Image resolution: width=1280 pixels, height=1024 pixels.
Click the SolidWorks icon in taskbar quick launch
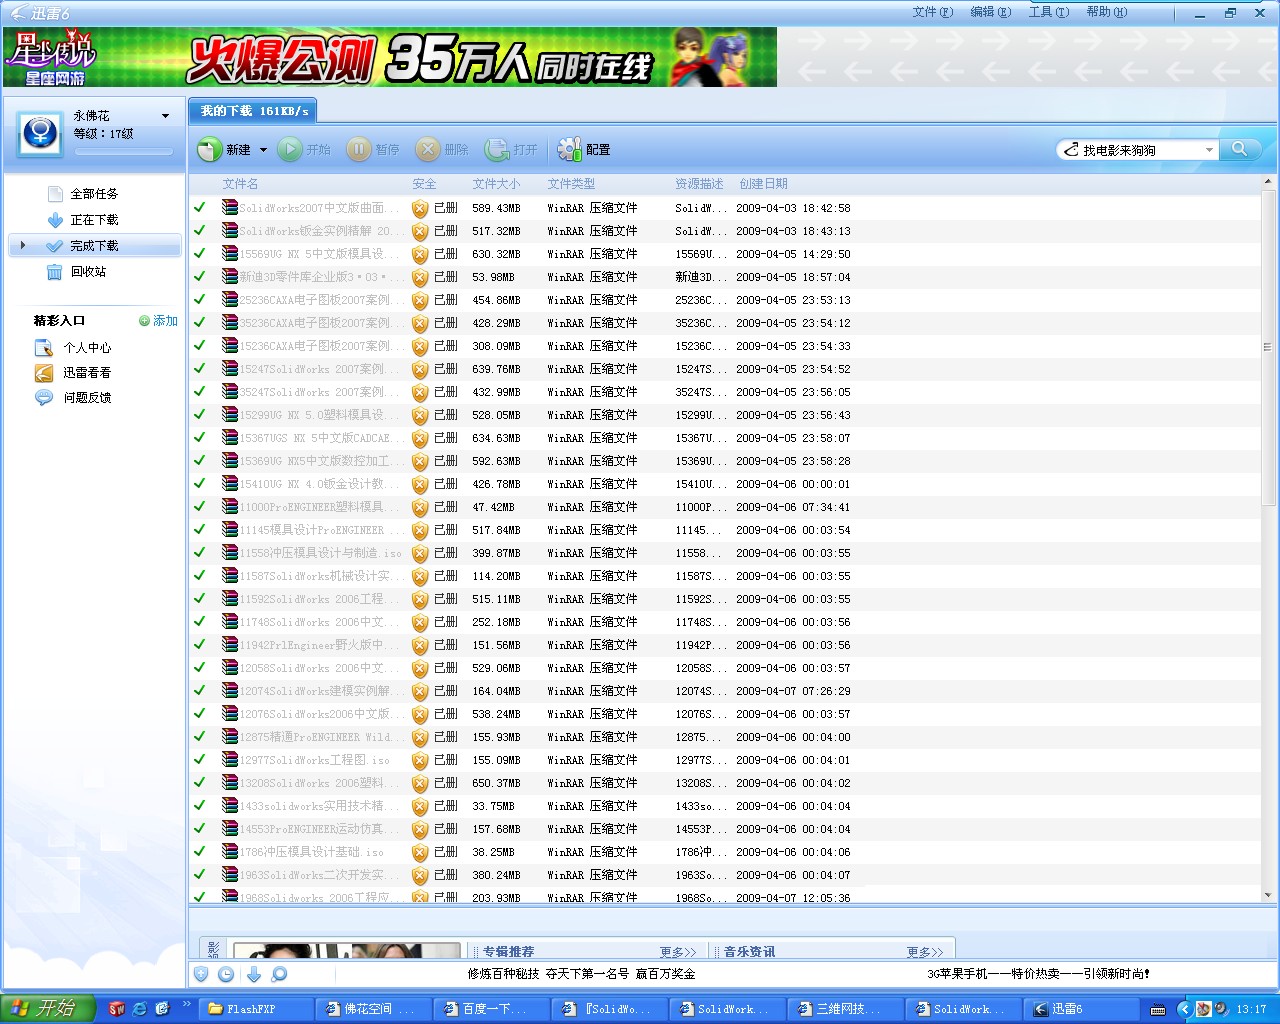[117, 1009]
